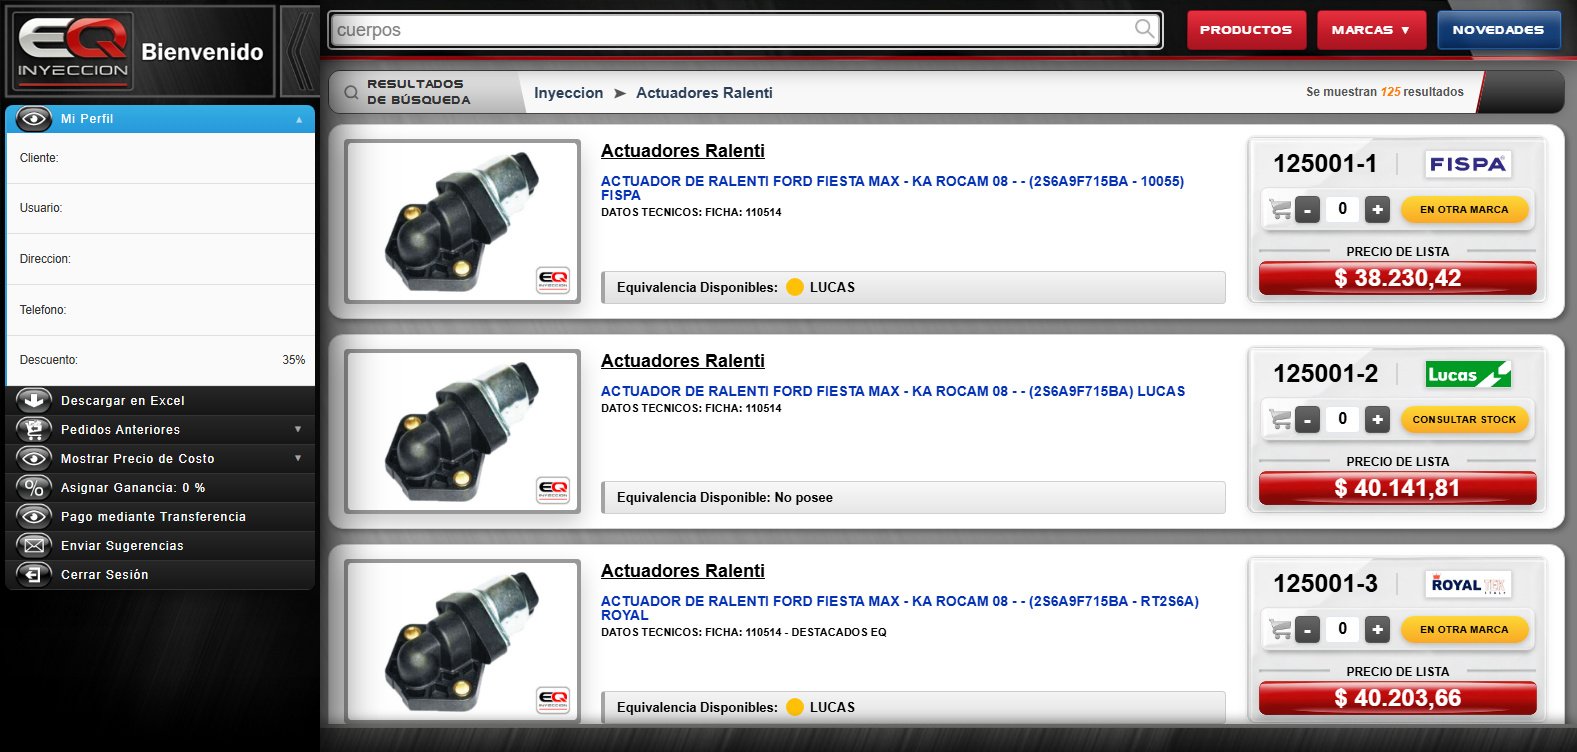The height and width of the screenshot is (752, 1577).
Task: Toggle the Mi Perfil eye icon
Action: (34, 118)
